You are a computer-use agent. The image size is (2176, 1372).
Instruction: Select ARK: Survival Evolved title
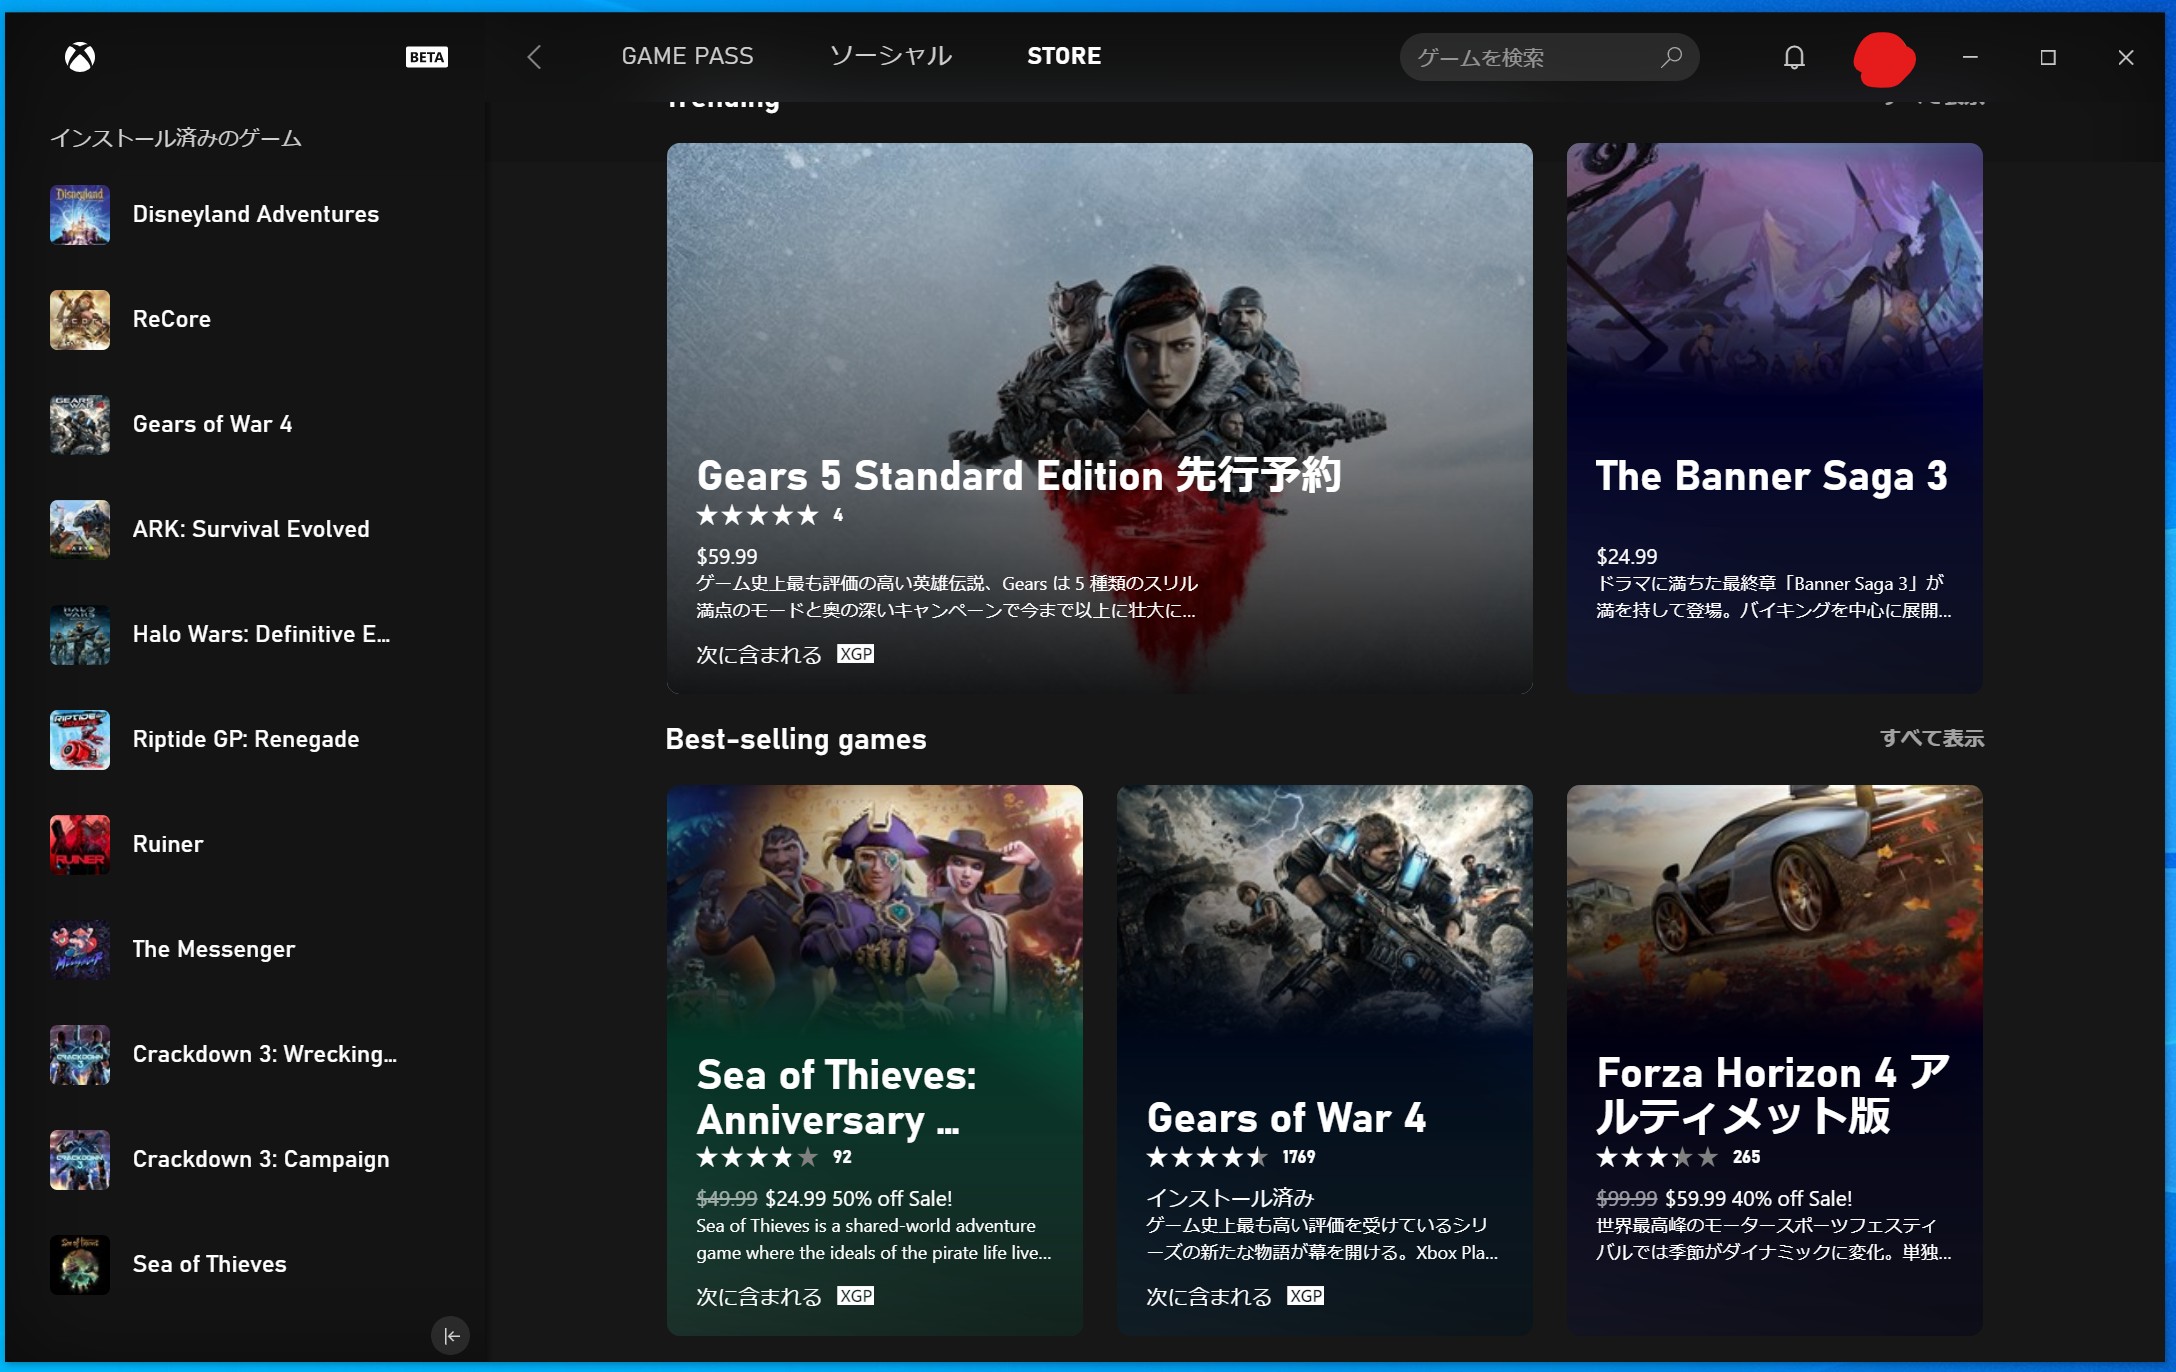251,529
